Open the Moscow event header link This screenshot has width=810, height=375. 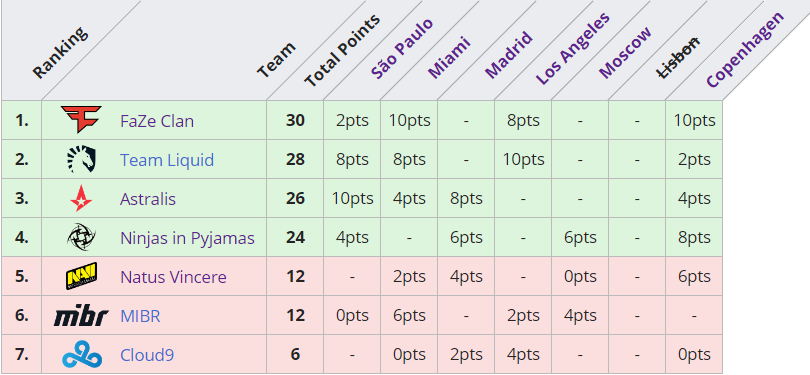625,53
